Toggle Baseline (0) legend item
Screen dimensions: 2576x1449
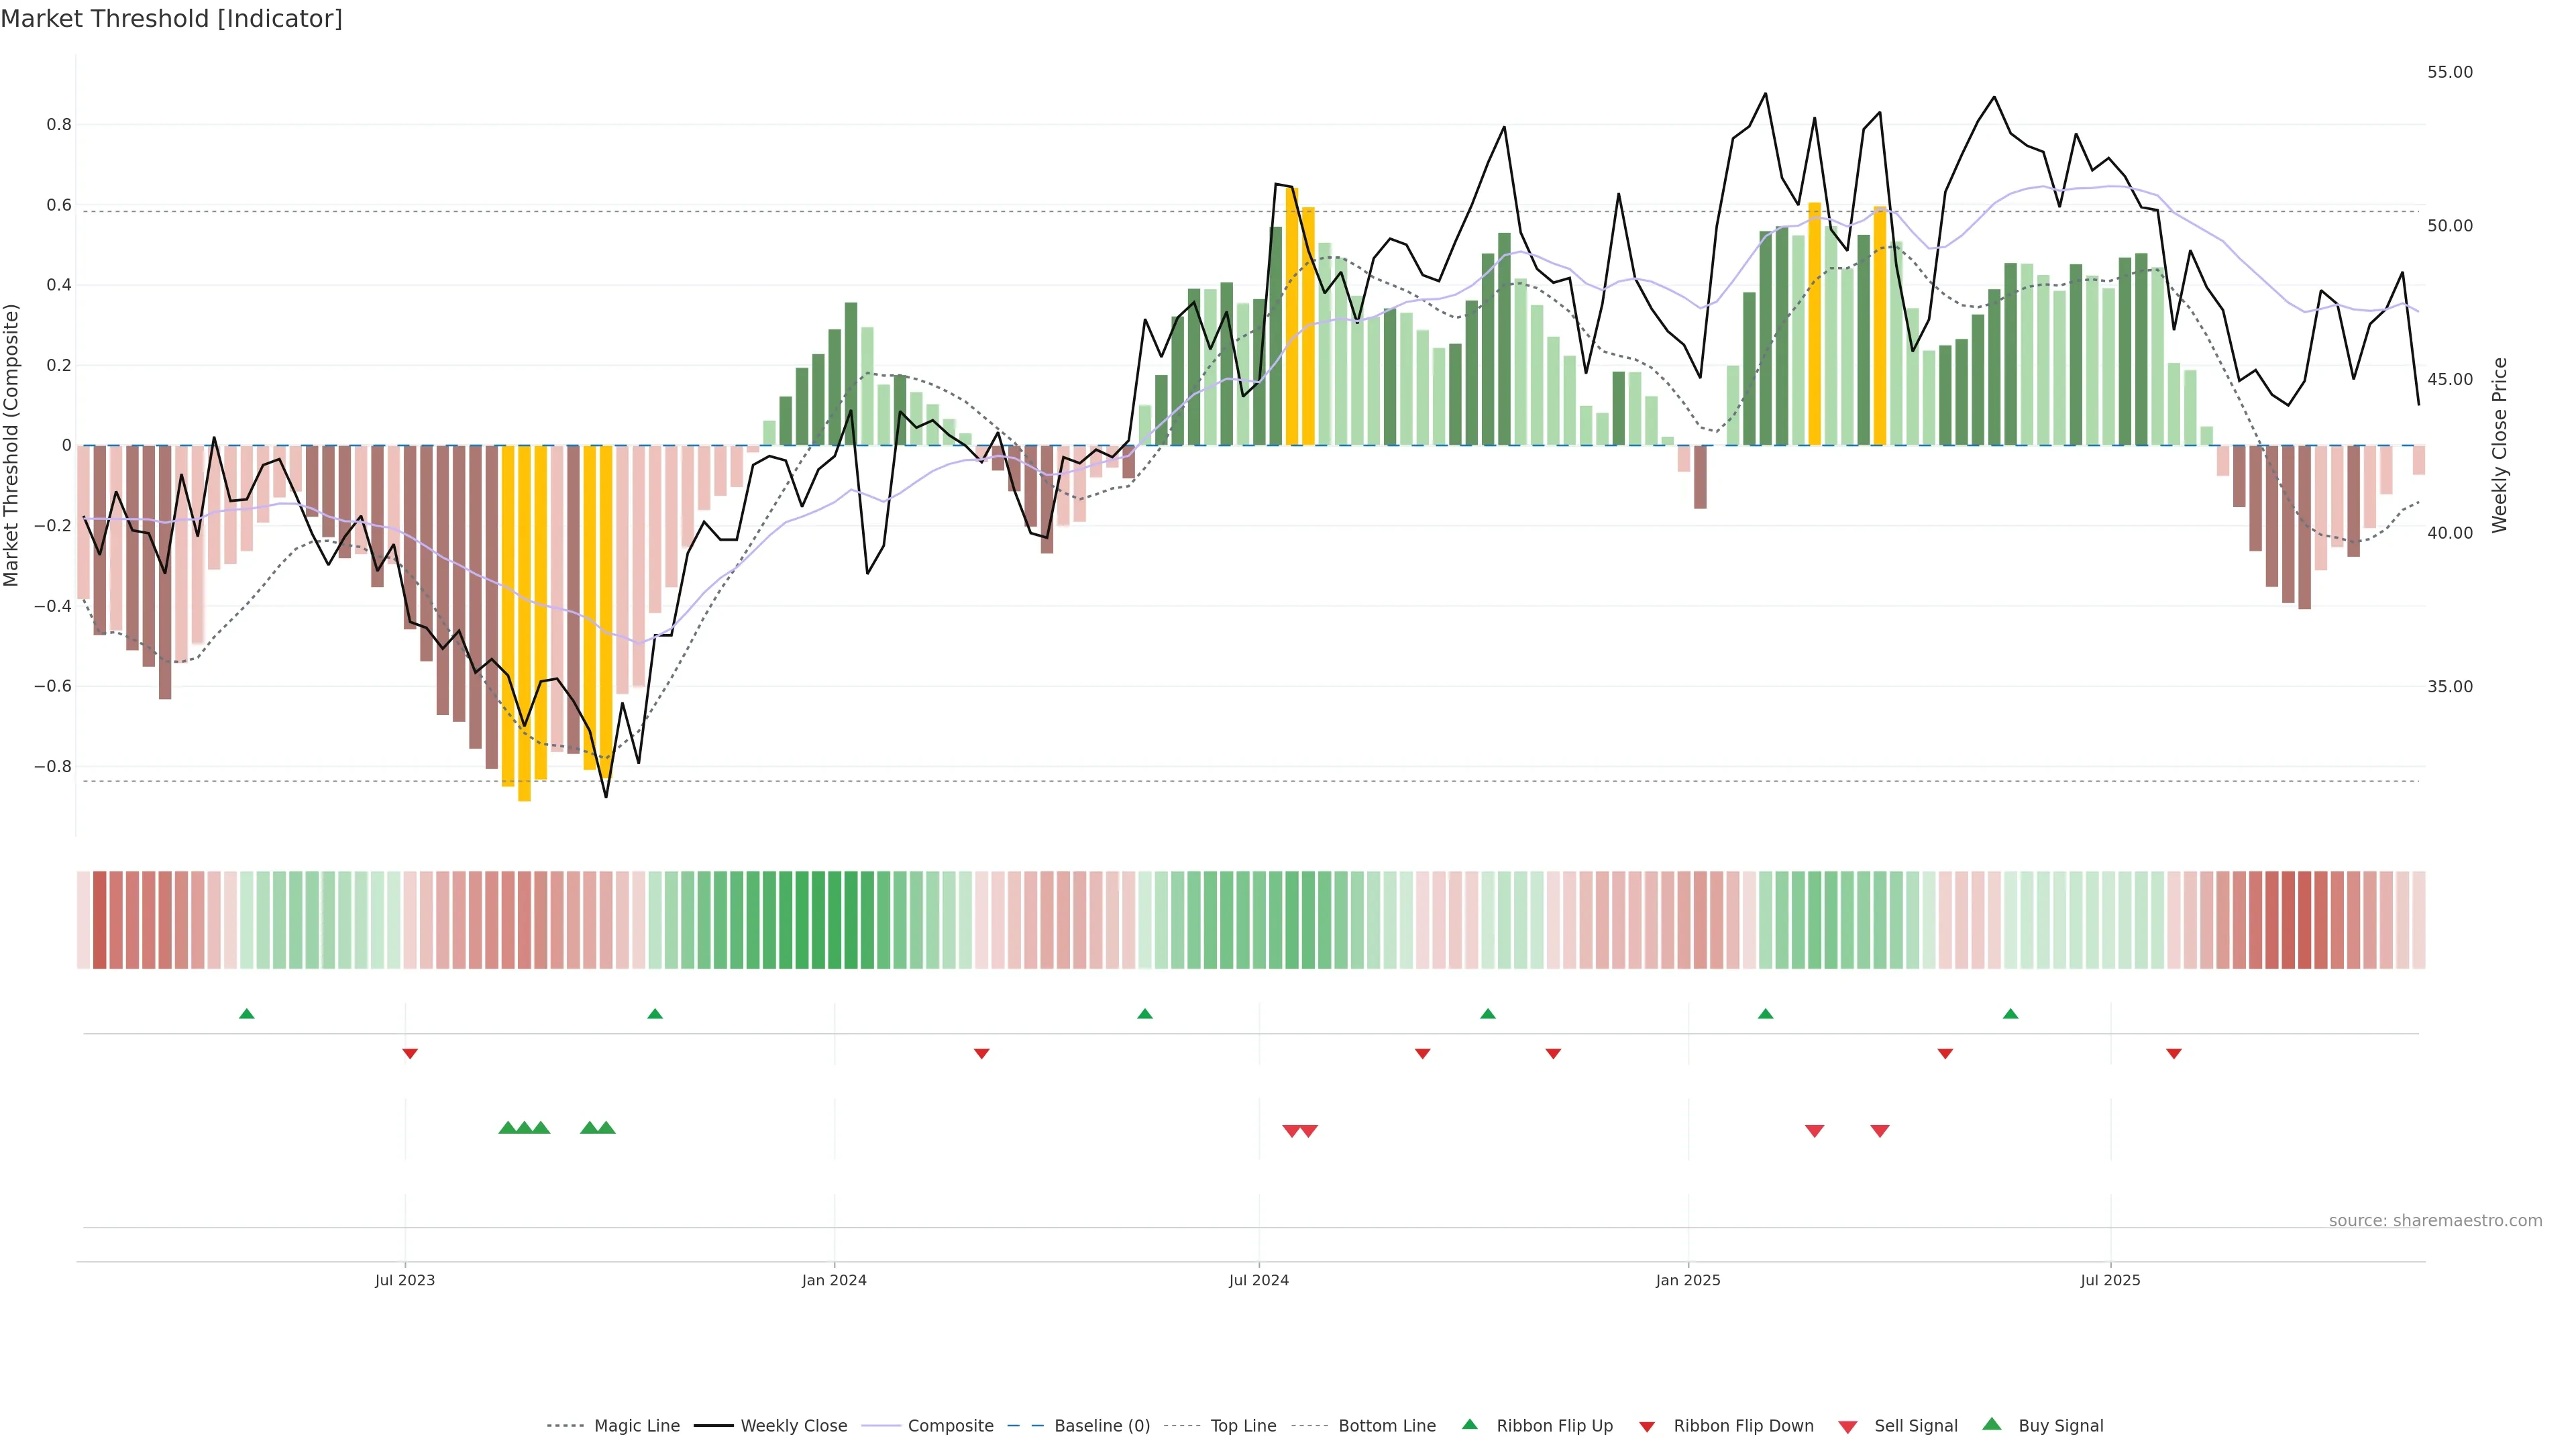pyautogui.click(x=1102, y=1426)
